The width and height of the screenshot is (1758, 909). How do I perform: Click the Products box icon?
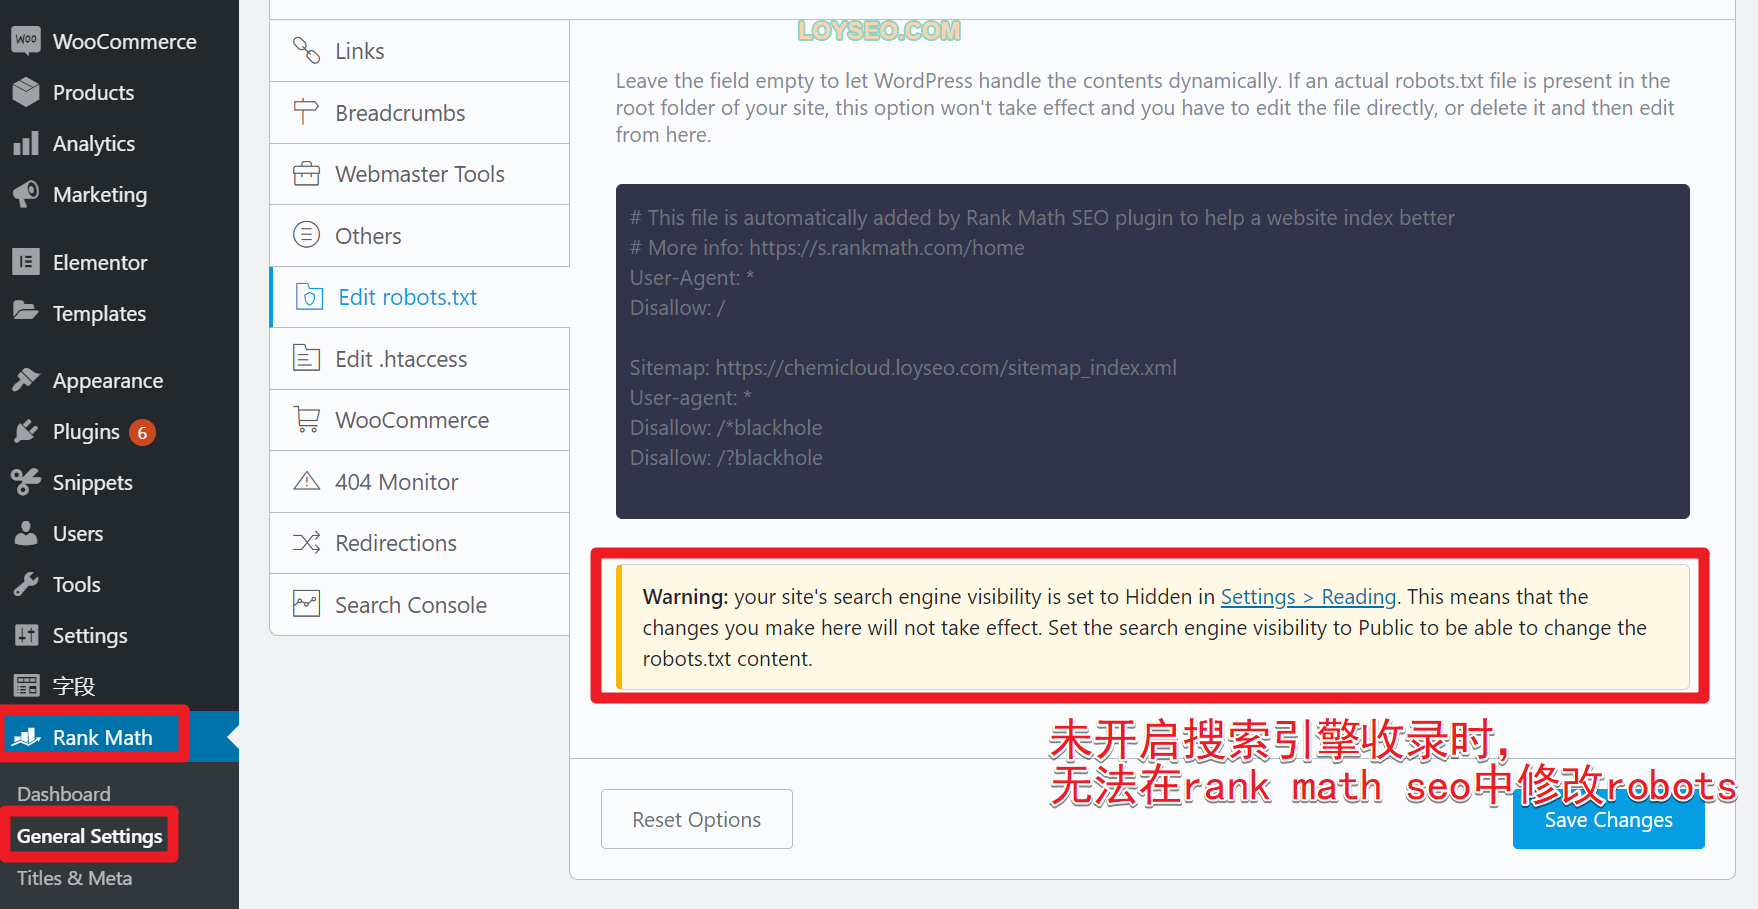26,92
